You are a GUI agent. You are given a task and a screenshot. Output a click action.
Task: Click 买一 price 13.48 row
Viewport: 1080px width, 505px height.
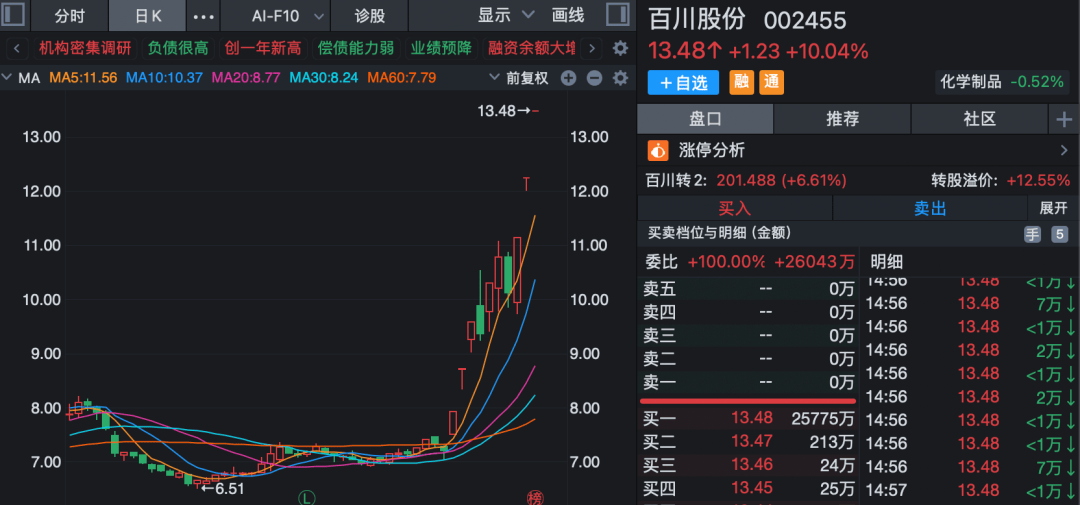pos(749,418)
